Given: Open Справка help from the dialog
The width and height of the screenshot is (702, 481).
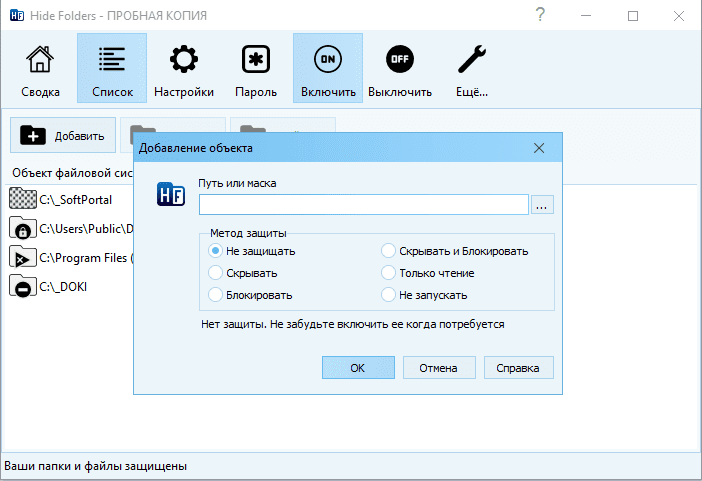Looking at the screenshot, I should pos(518,368).
